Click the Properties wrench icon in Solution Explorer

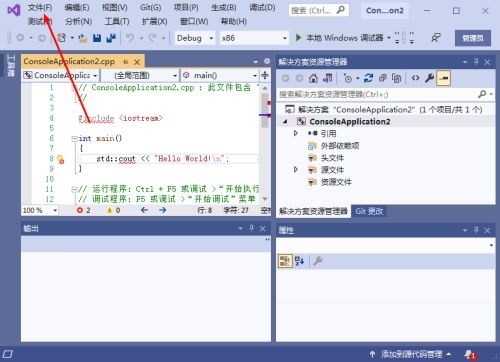point(429,78)
